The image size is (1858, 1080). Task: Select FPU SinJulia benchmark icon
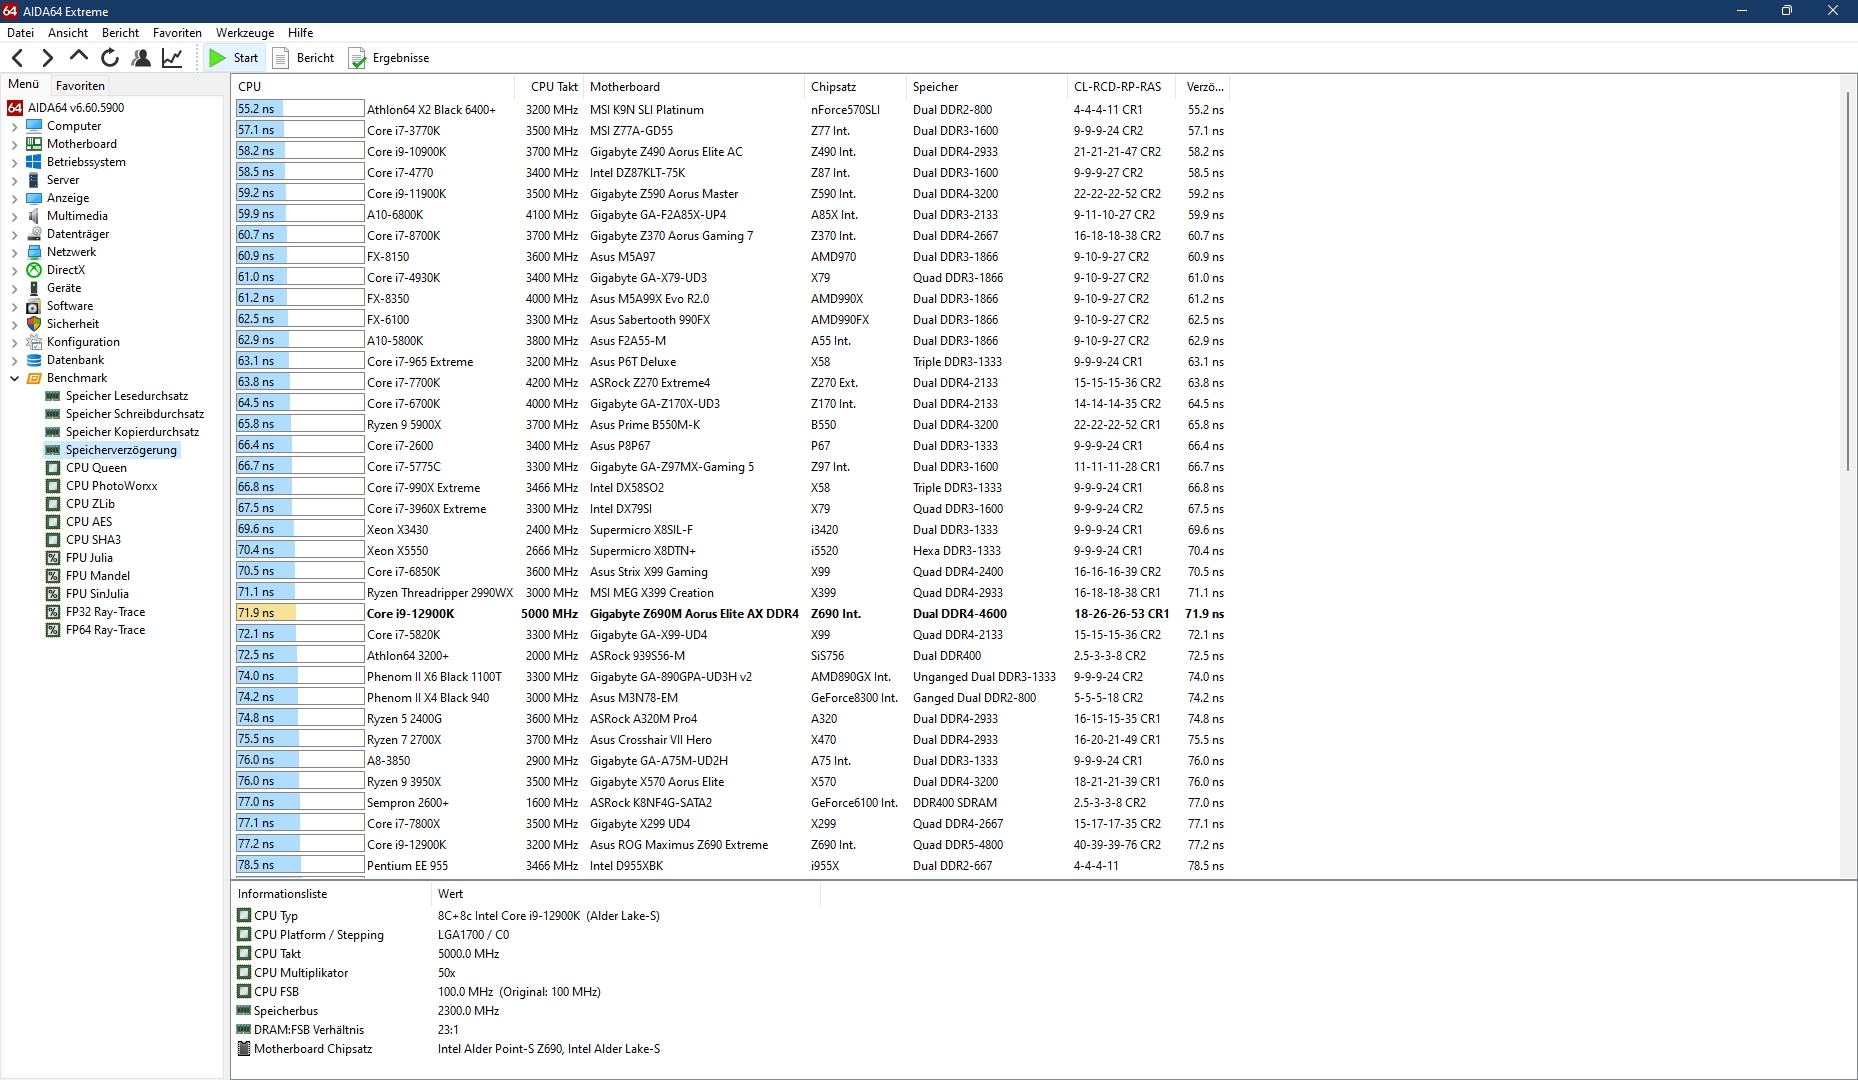pyautogui.click(x=53, y=594)
